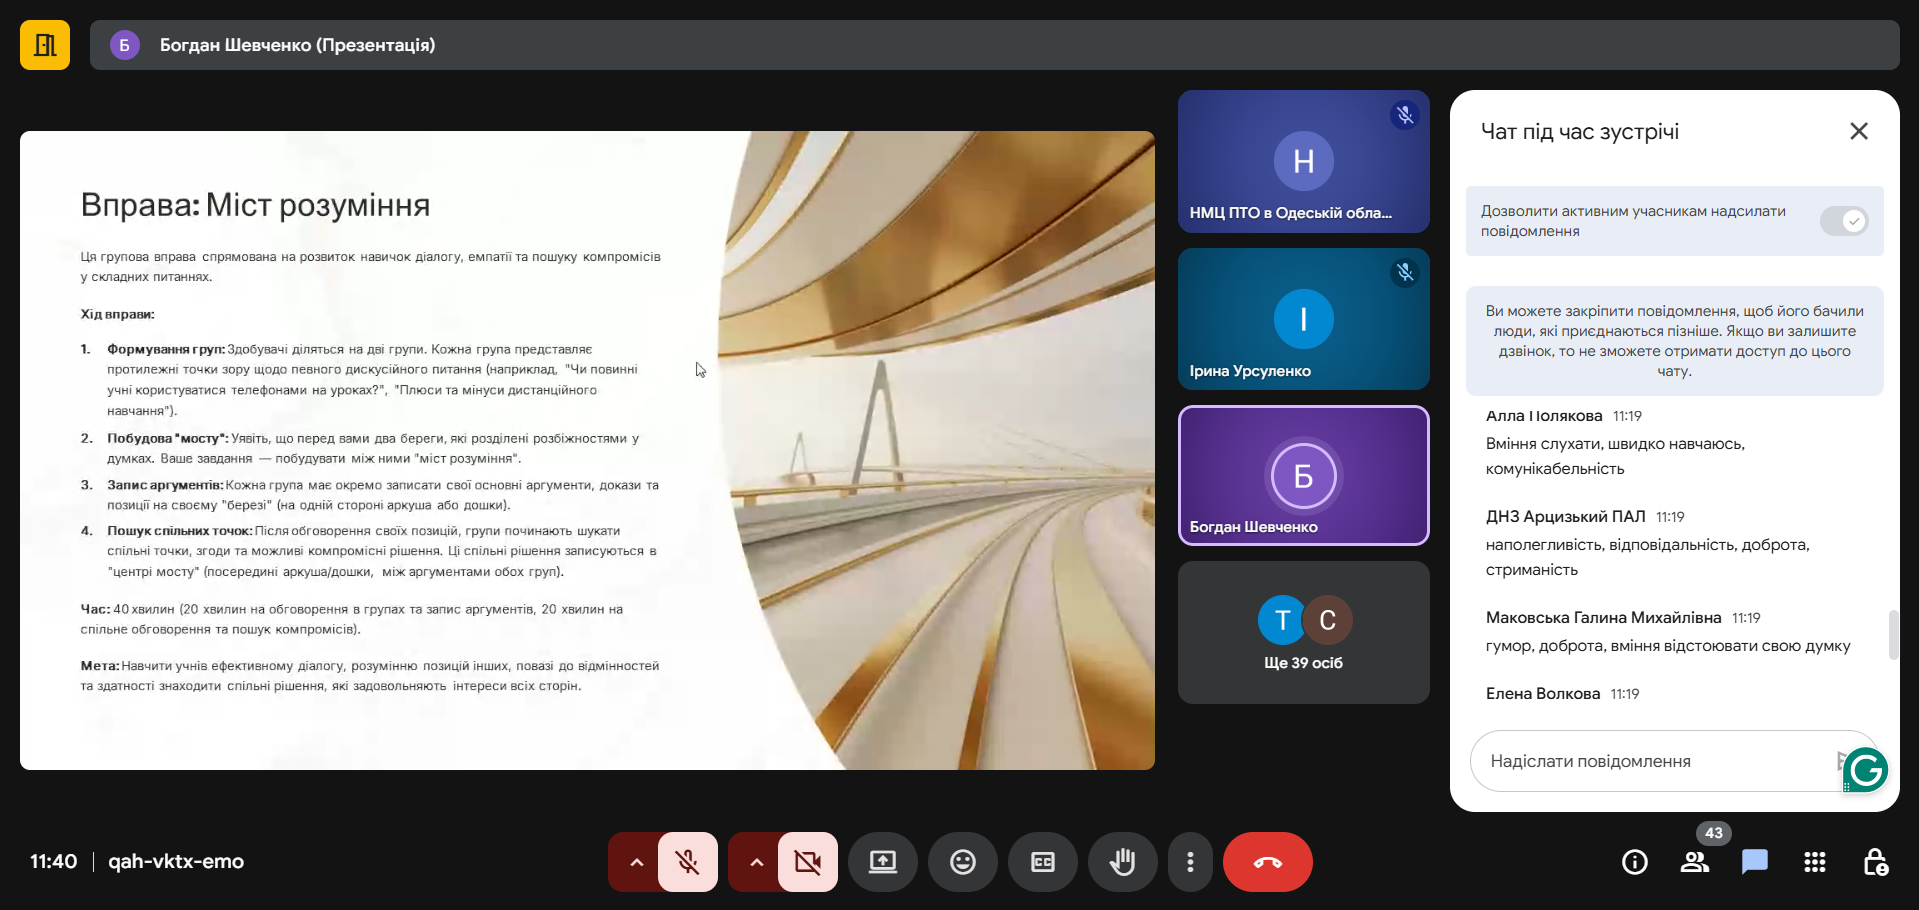
Task: Turn on the camera
Action: [807, 862]
